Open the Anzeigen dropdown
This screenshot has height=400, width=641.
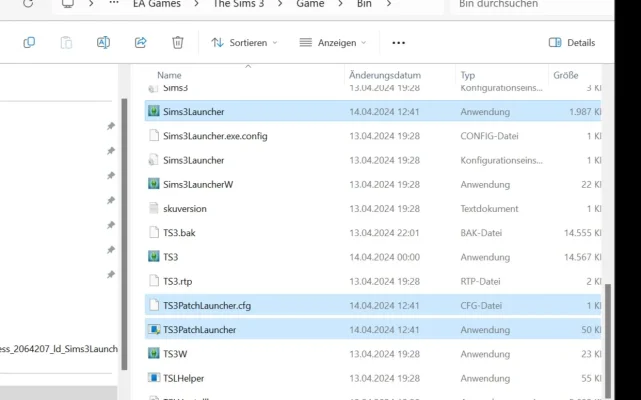[333, 43]
